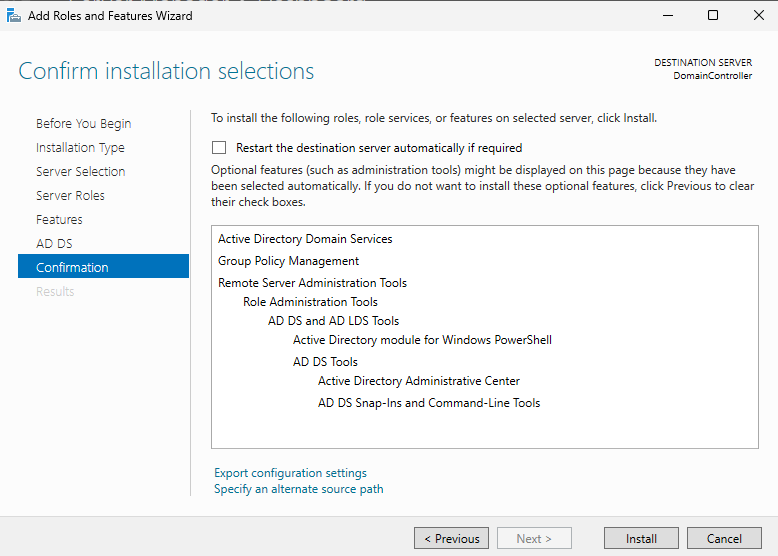Enable restart destination server automatically checkbox
Viewport: 778px width, 556px height.
click(x=219, y=147)
